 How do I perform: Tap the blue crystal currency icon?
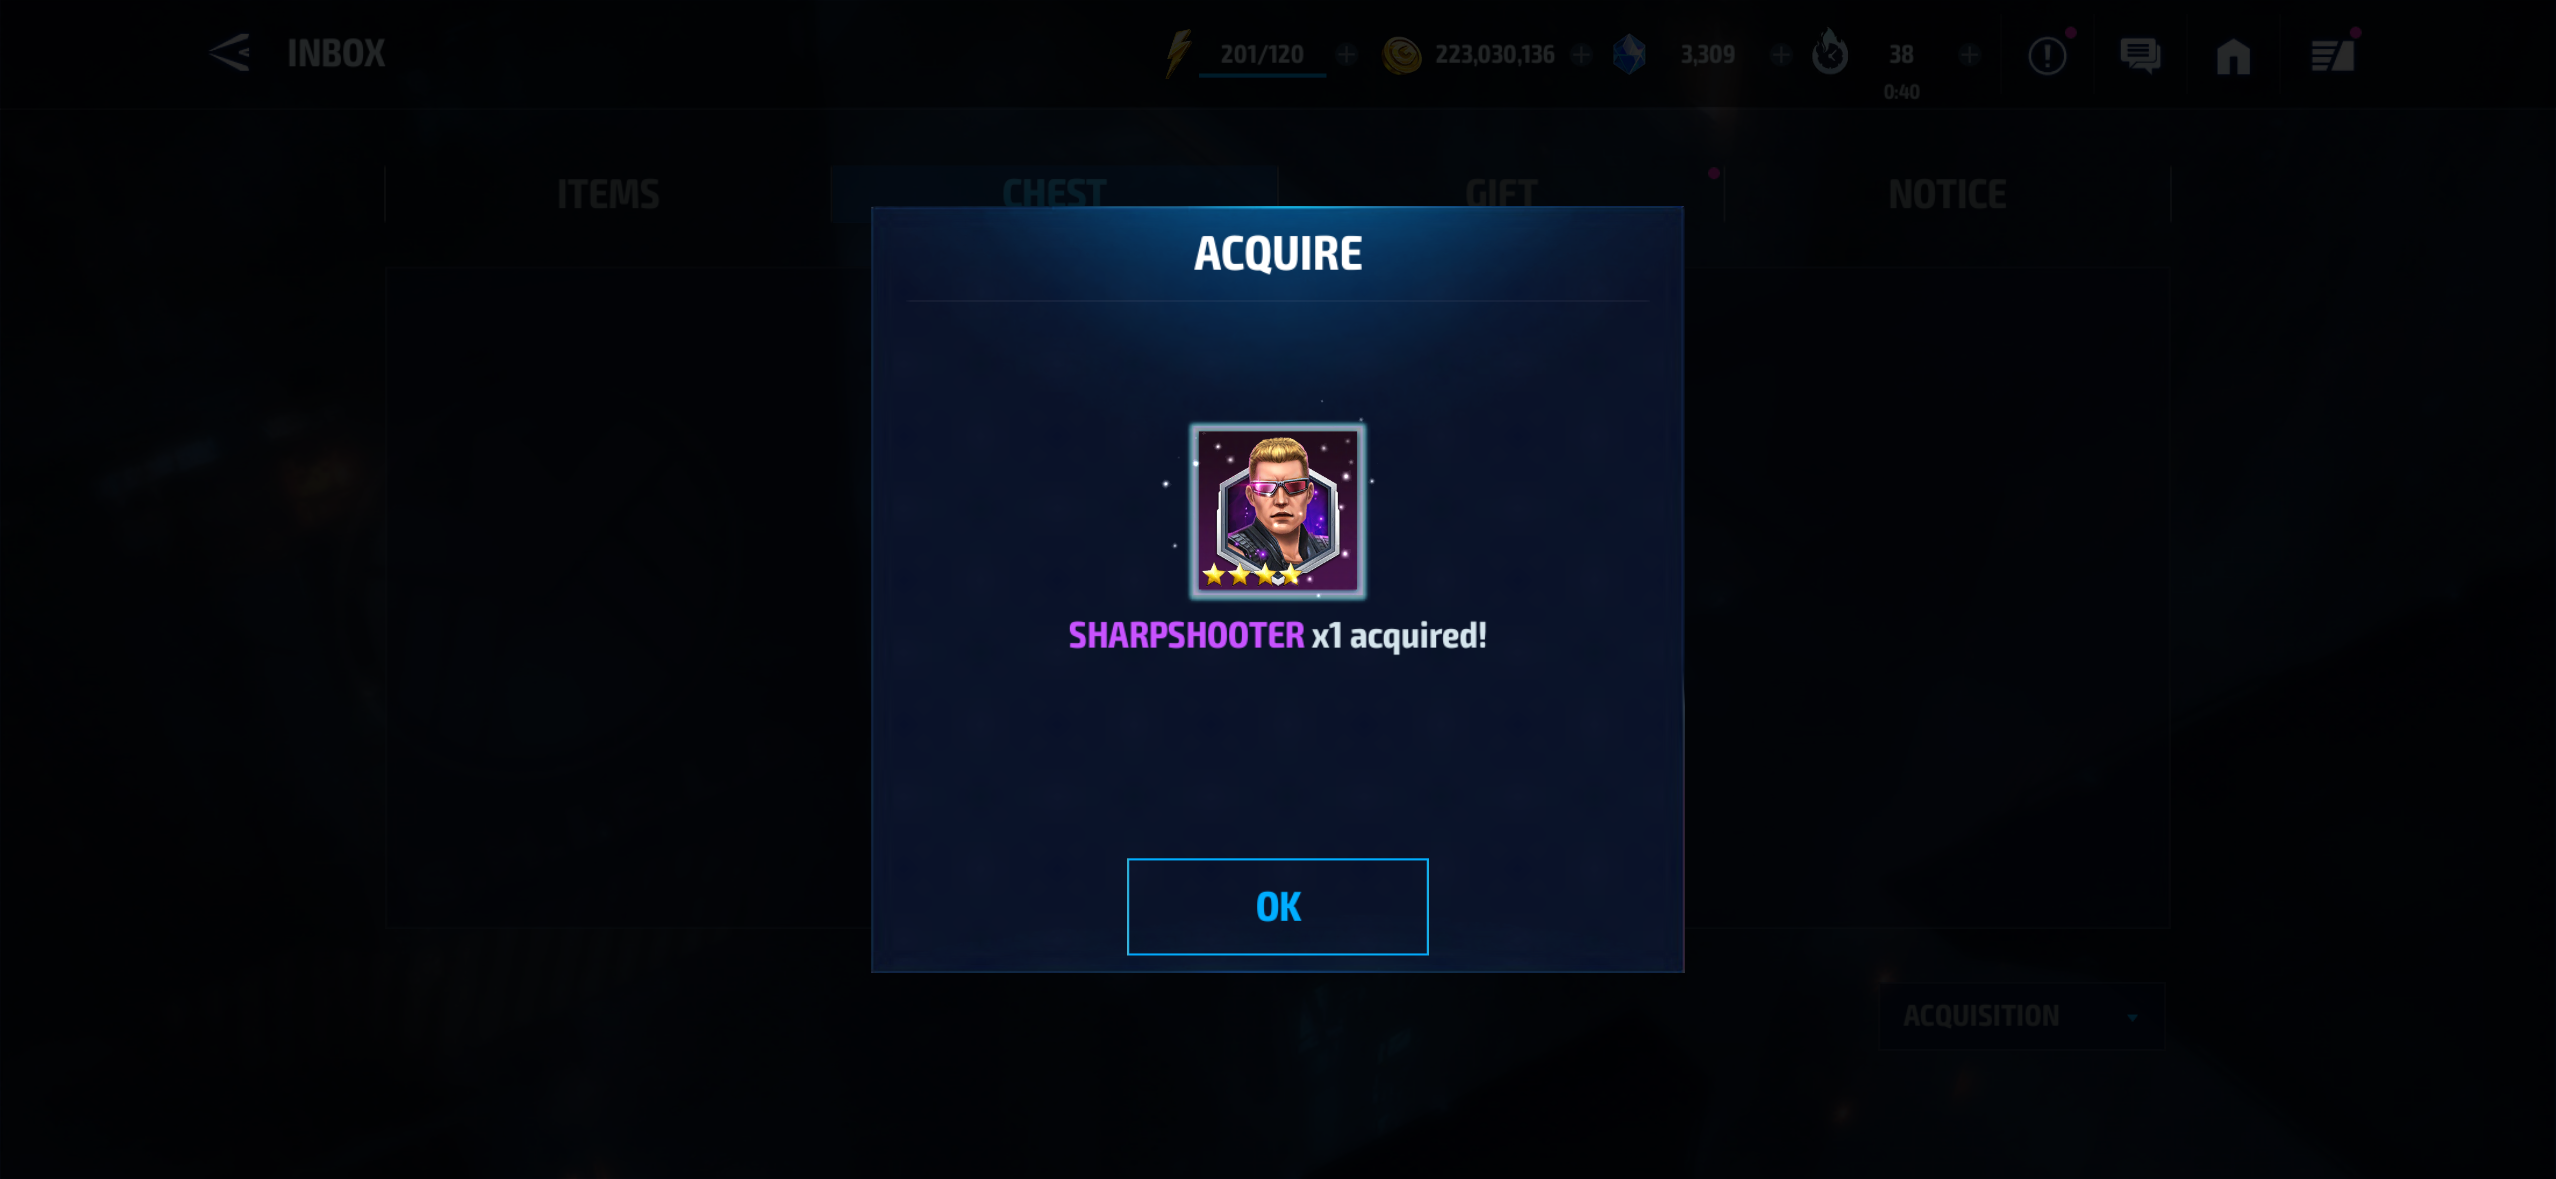click(x=1629, y=54)
